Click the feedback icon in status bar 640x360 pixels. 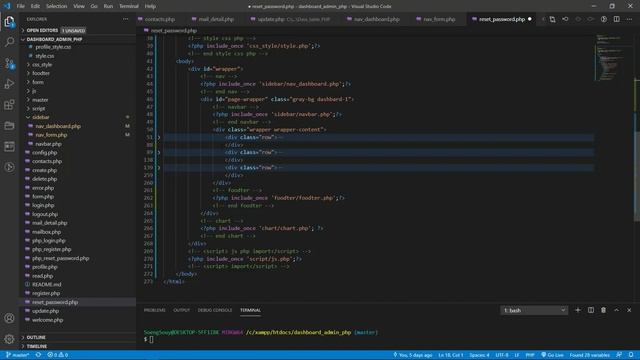pyautogui.click(x=619, y=355)
